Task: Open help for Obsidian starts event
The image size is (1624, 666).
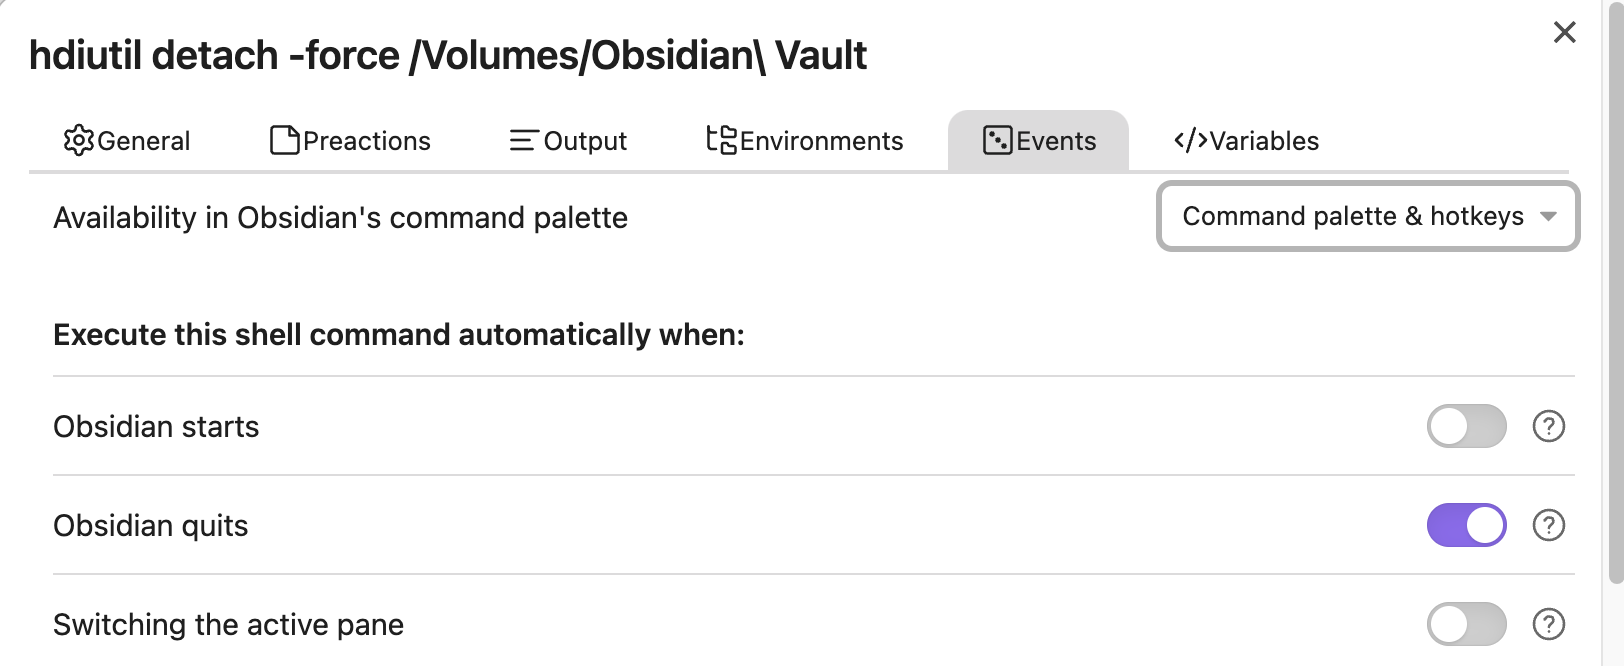Action: point(1548,427)
